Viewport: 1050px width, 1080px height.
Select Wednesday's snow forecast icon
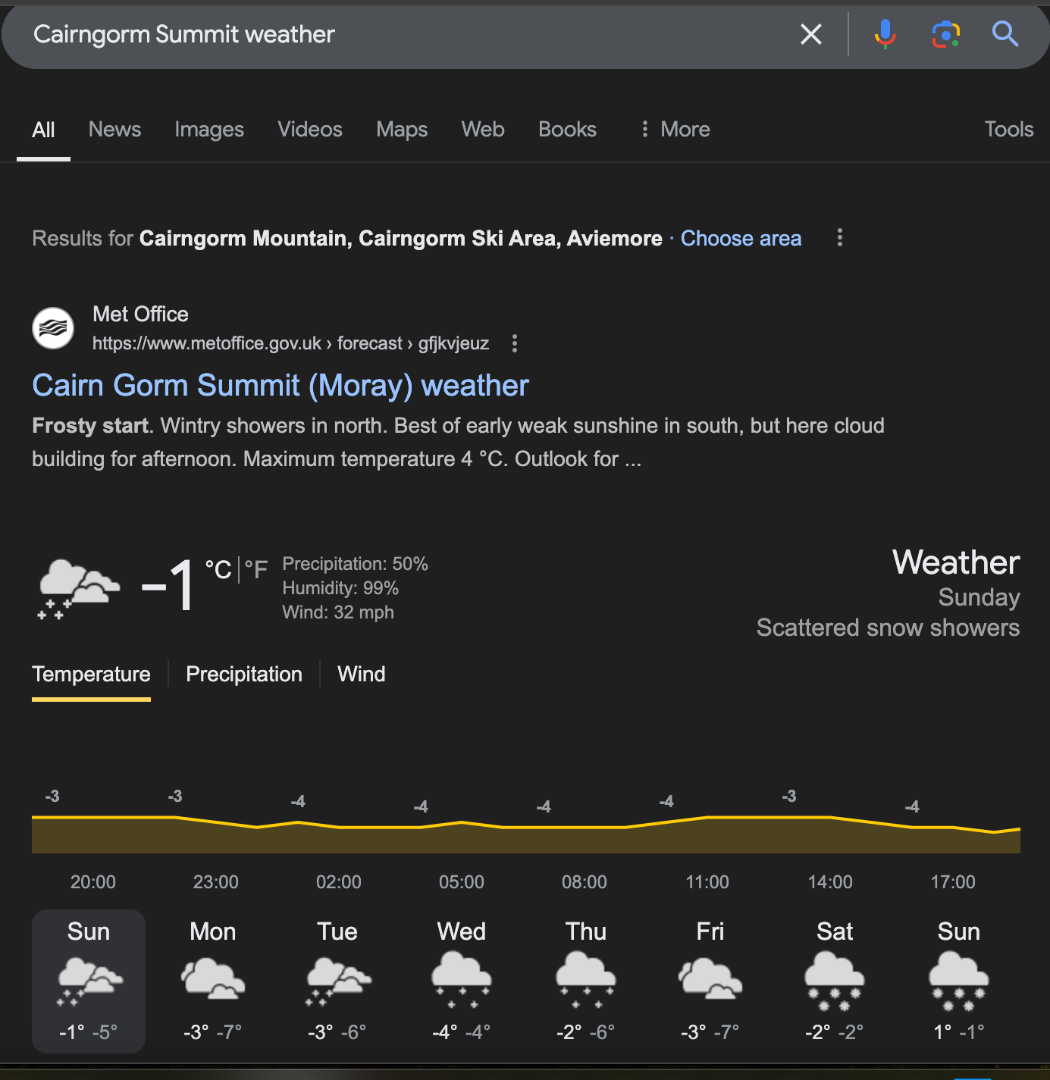(461, 977)
